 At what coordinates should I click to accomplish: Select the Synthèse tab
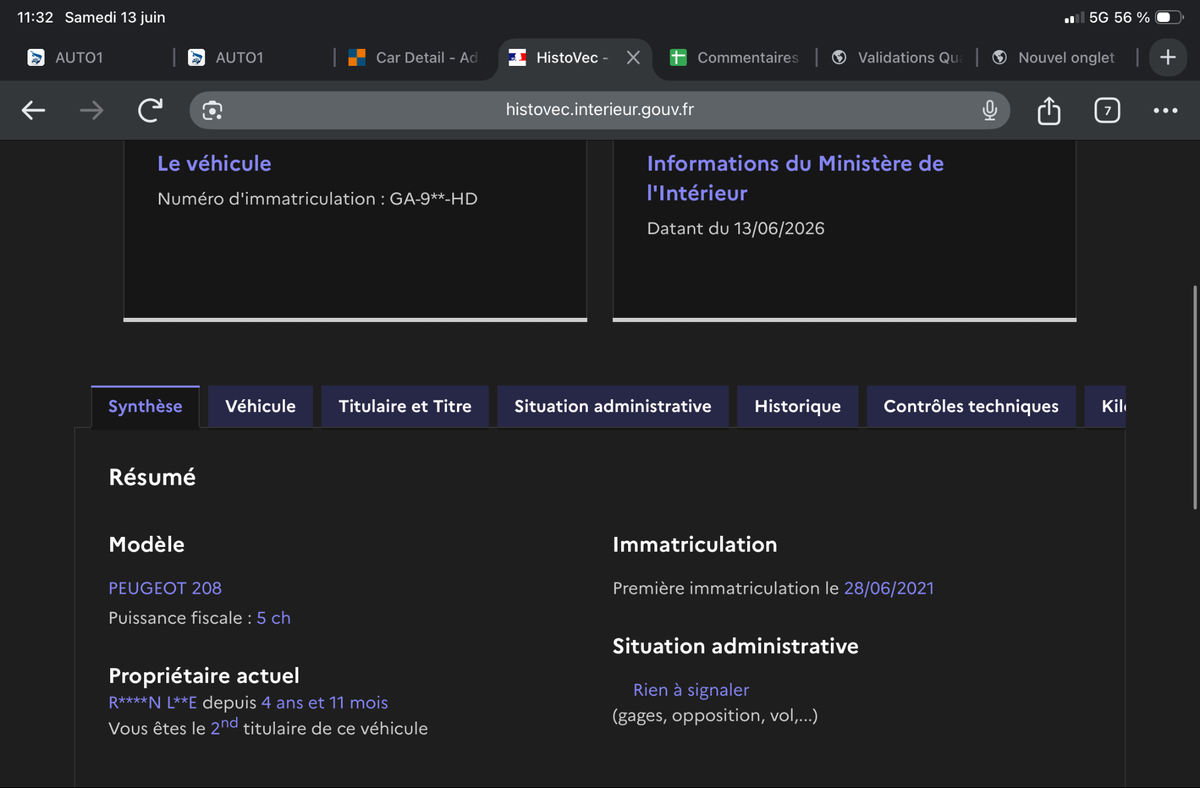click(x=145, y=406)
